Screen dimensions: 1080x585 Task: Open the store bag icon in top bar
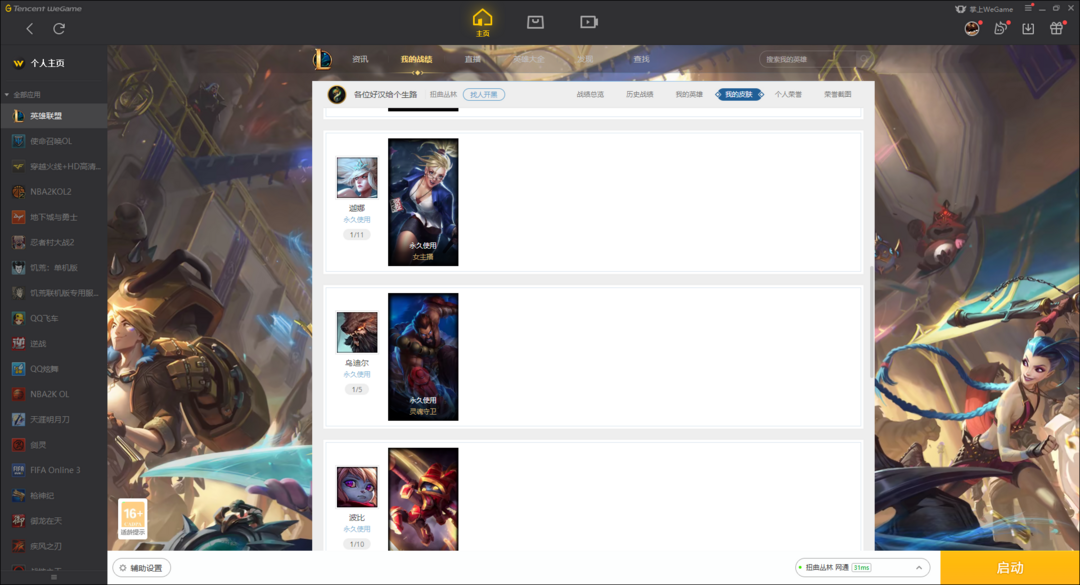535,22
